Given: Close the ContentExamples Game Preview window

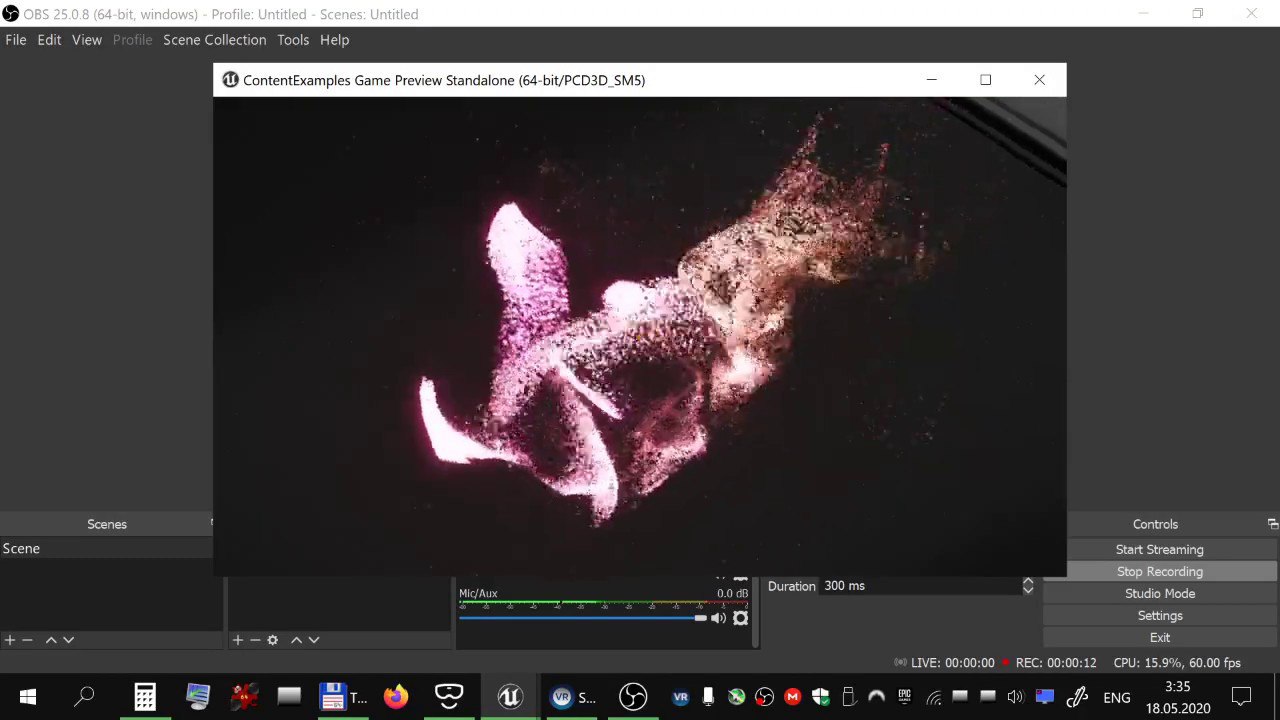Looking at the screenshot, I should (1039, 80).
